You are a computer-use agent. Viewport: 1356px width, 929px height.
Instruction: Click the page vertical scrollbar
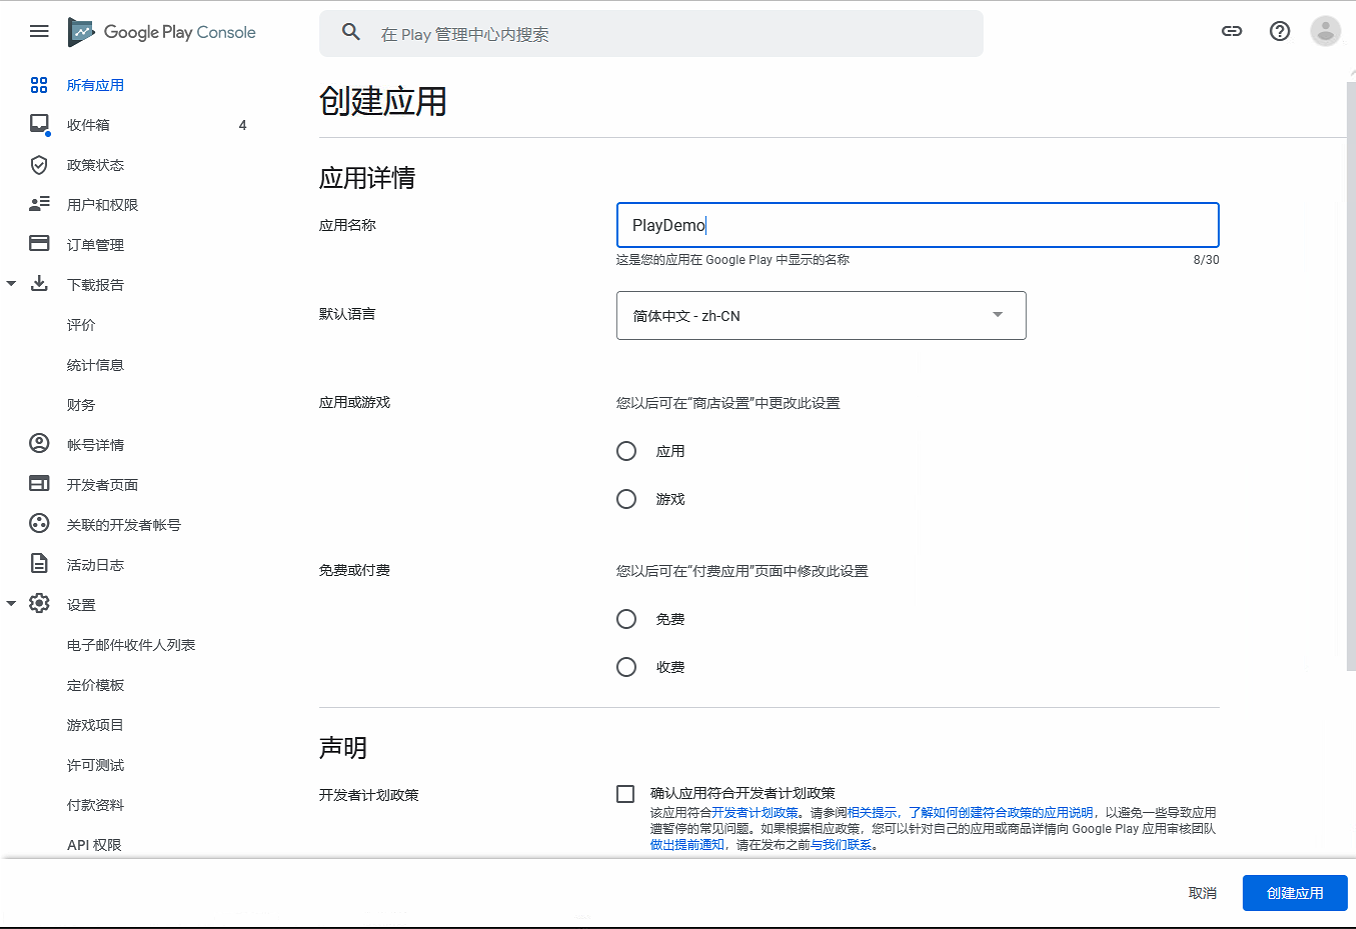(x=1351, y=375)
